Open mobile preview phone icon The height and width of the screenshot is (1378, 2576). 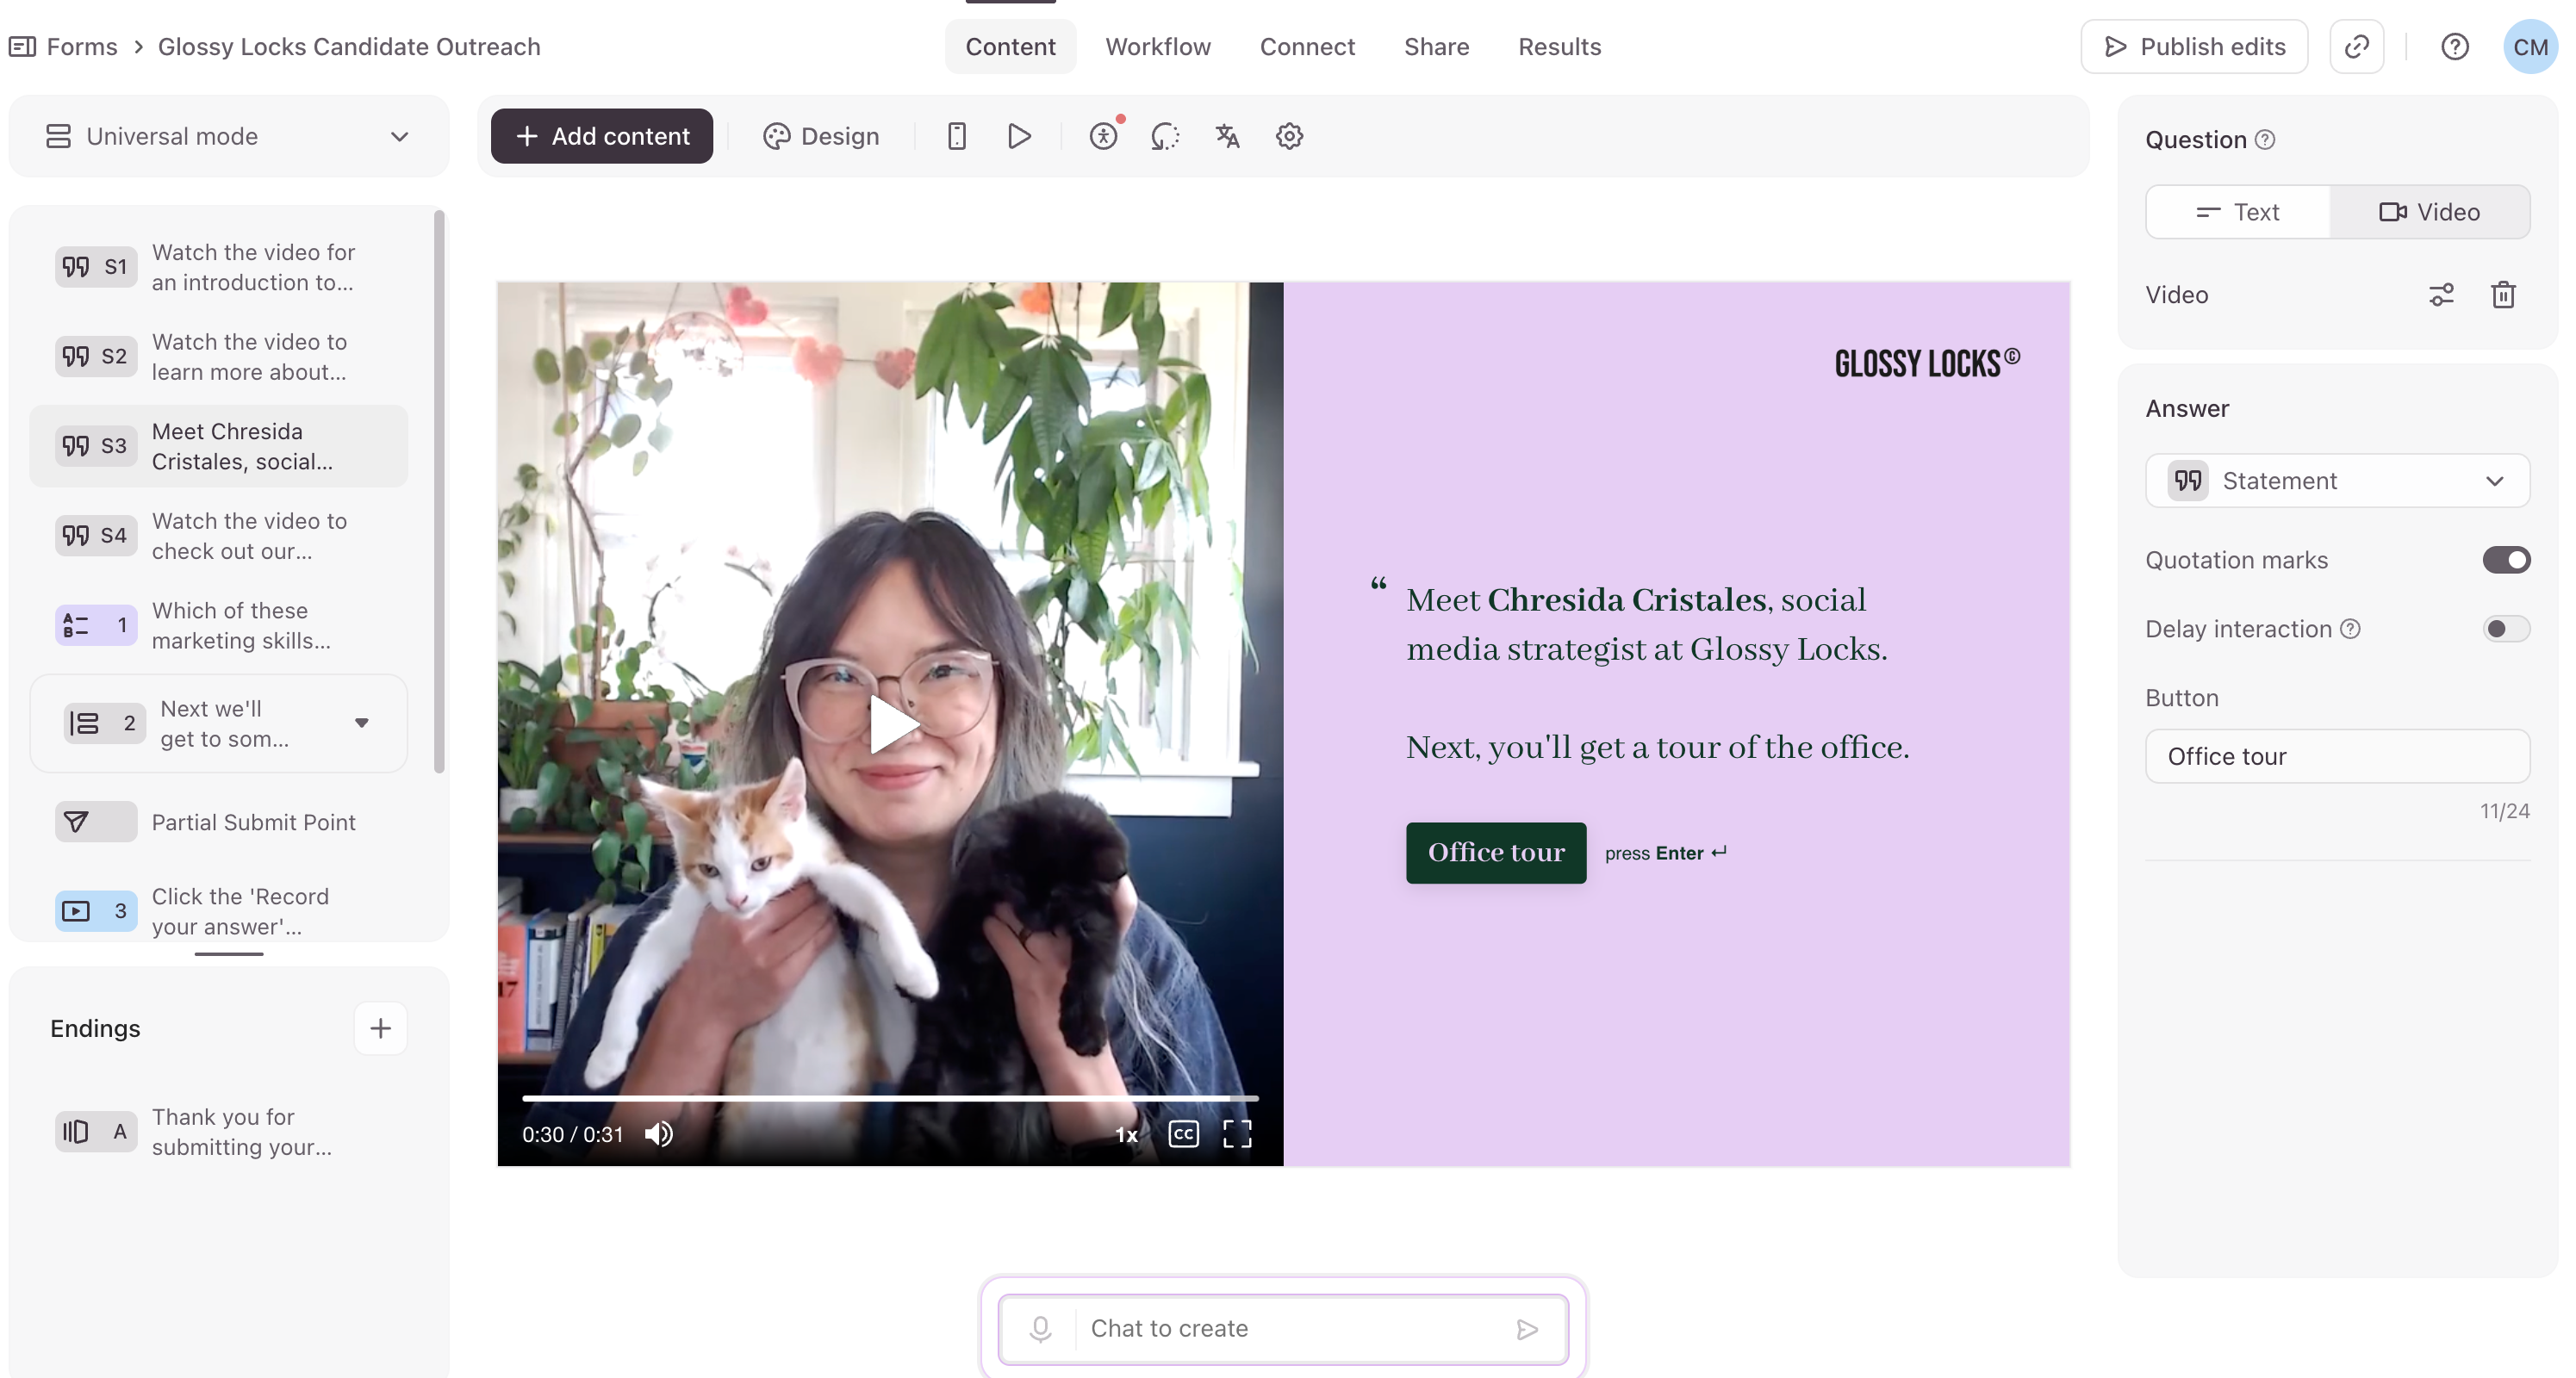tap(956, 136)
